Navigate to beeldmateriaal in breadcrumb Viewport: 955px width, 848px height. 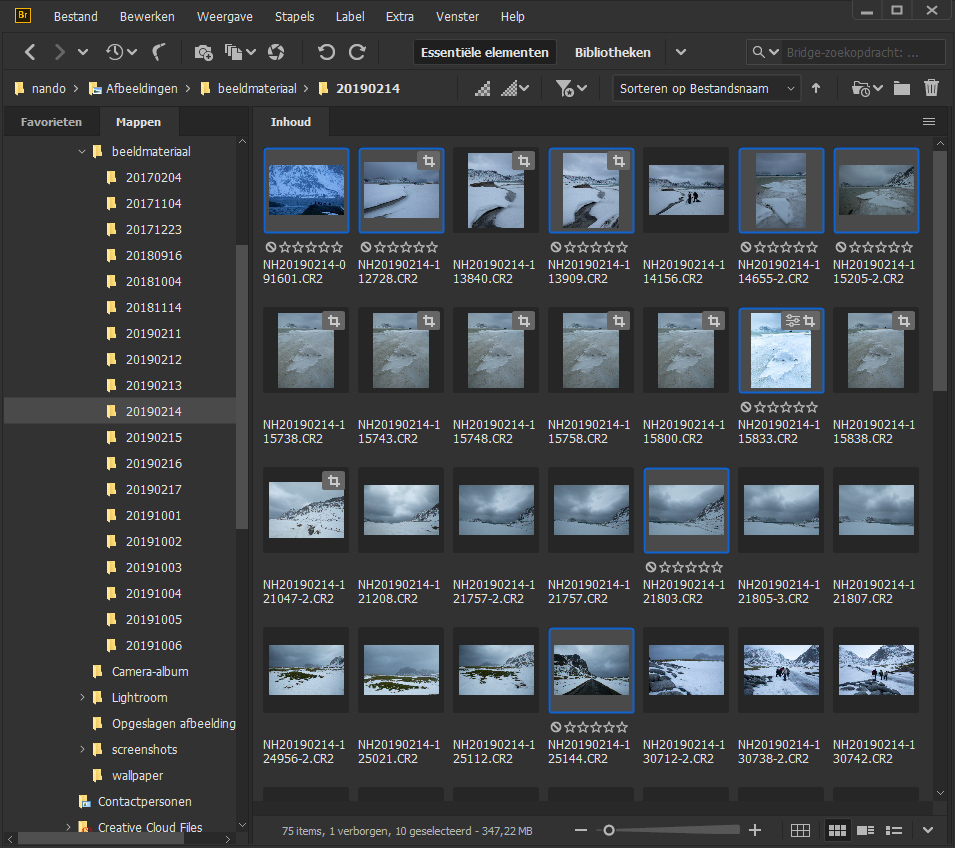pos(256,89)
